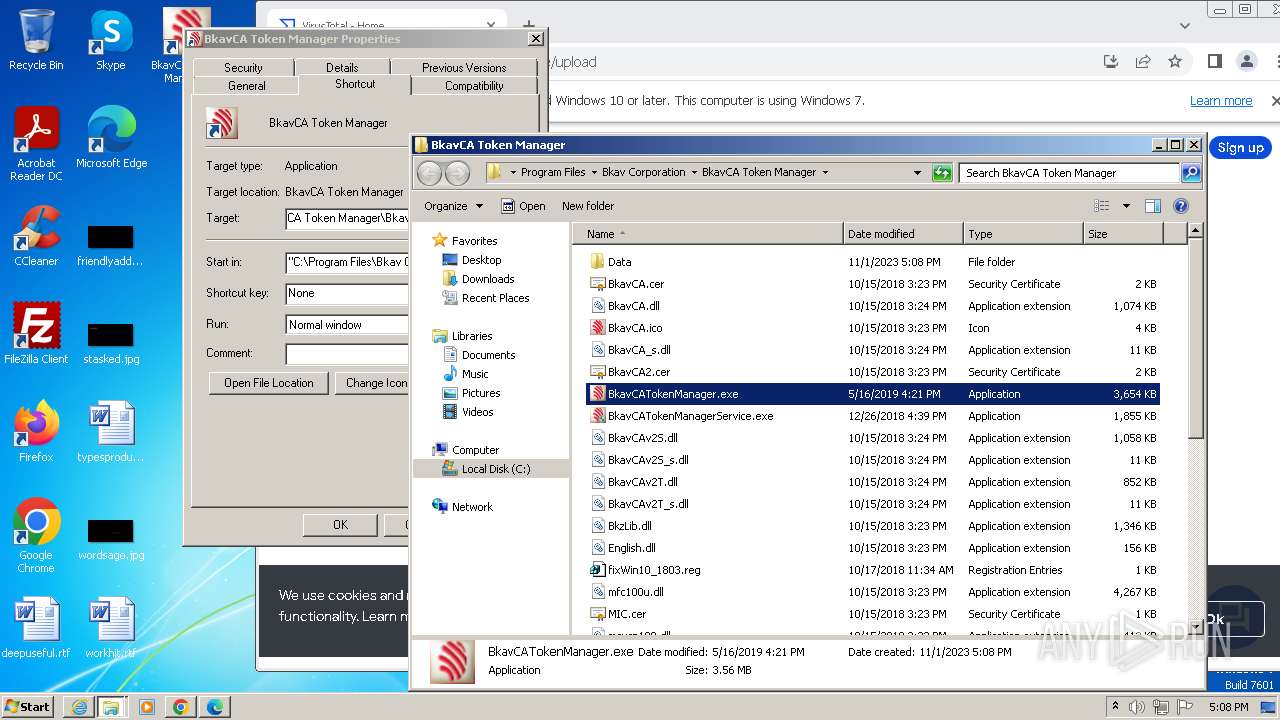
Task: Open Previous Versions tab
Action: coord(463,68)
